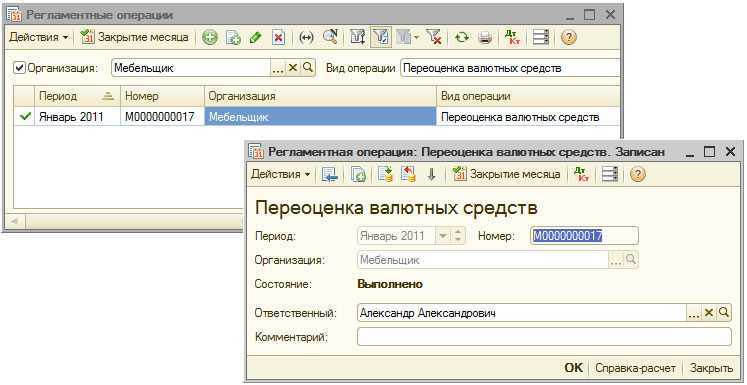This screenshot has width=747, height=385.
Task: Click the gray down arrow icon in the dialog toolbar
Action: tap(432, 174)
